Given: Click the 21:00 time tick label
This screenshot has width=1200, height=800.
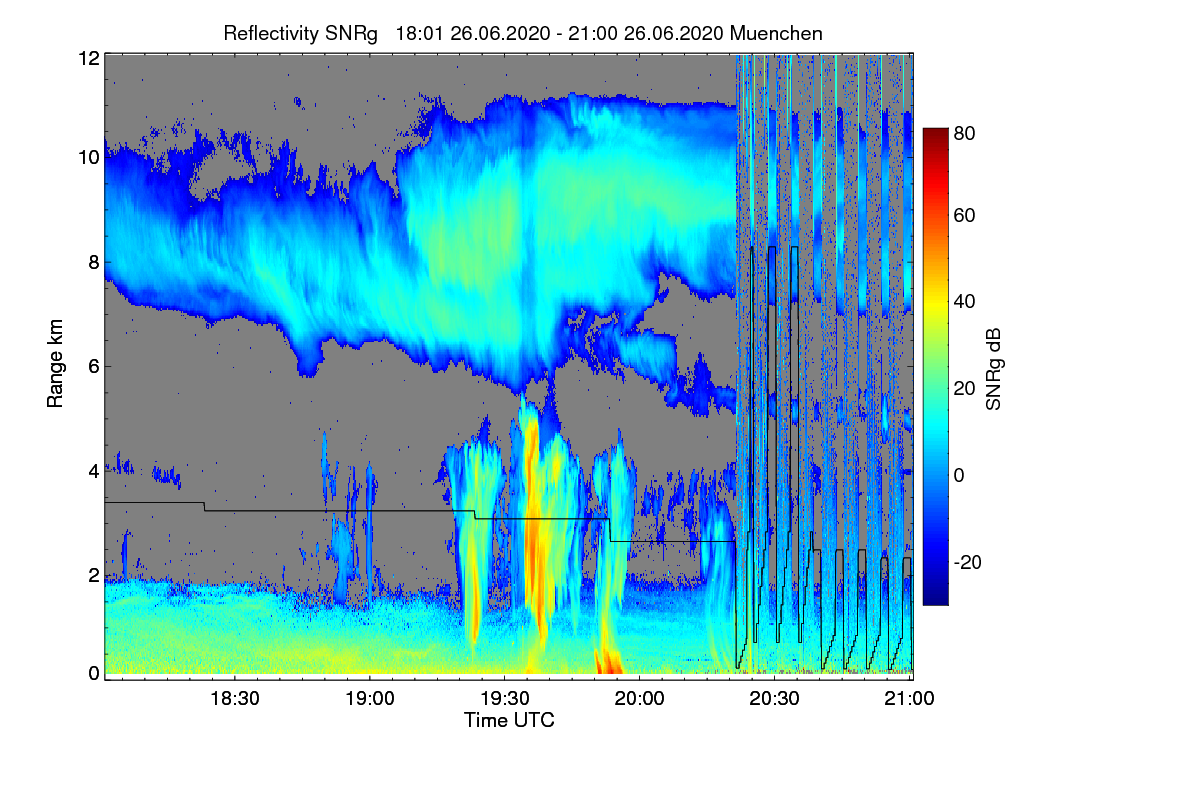Looking at the screenshot, I should click(x=909, y=698).
